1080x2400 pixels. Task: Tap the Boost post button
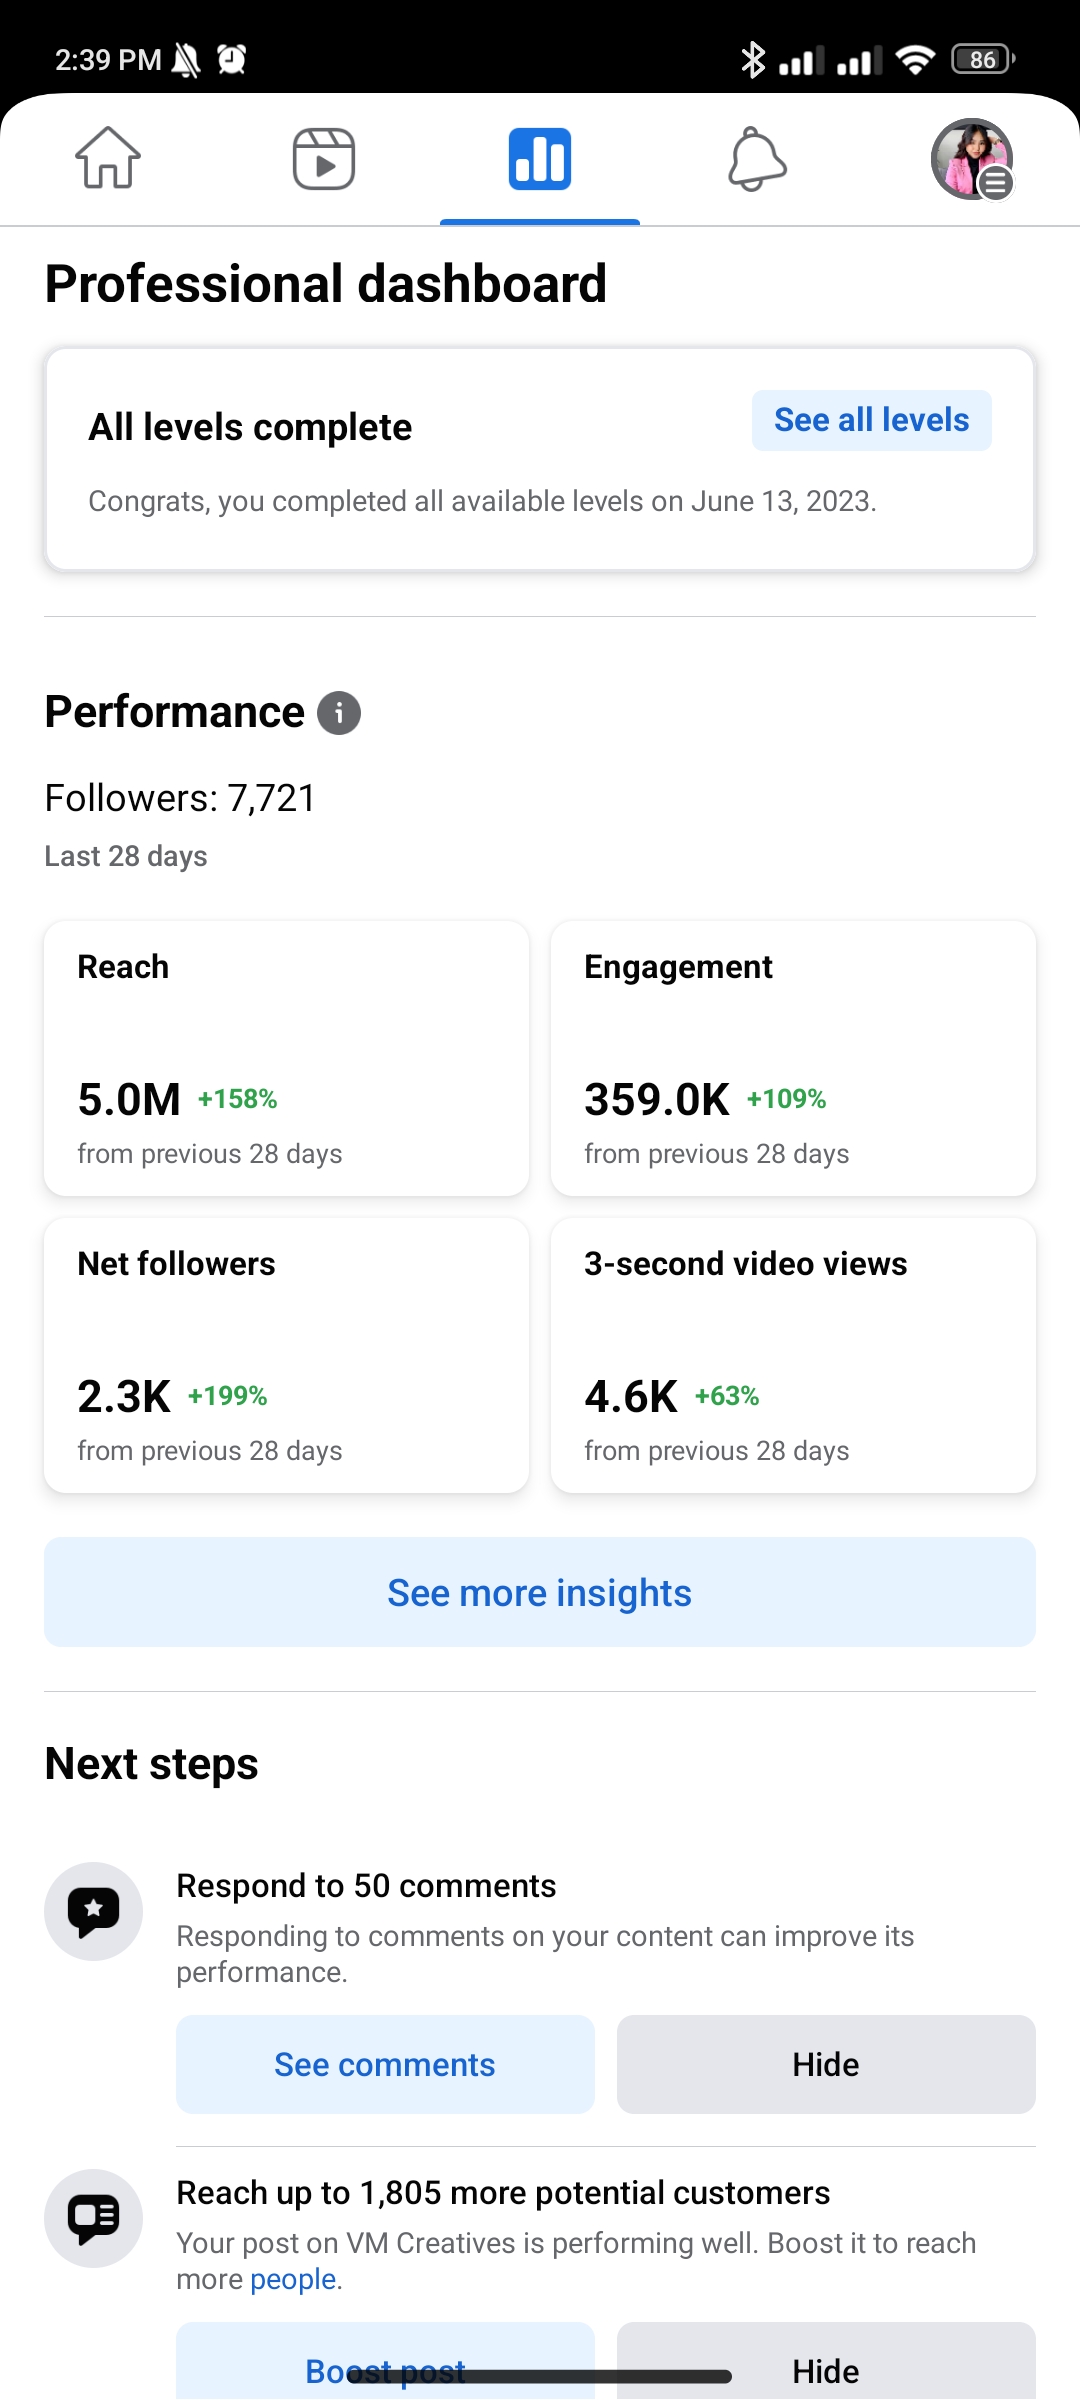[385, 2368]
